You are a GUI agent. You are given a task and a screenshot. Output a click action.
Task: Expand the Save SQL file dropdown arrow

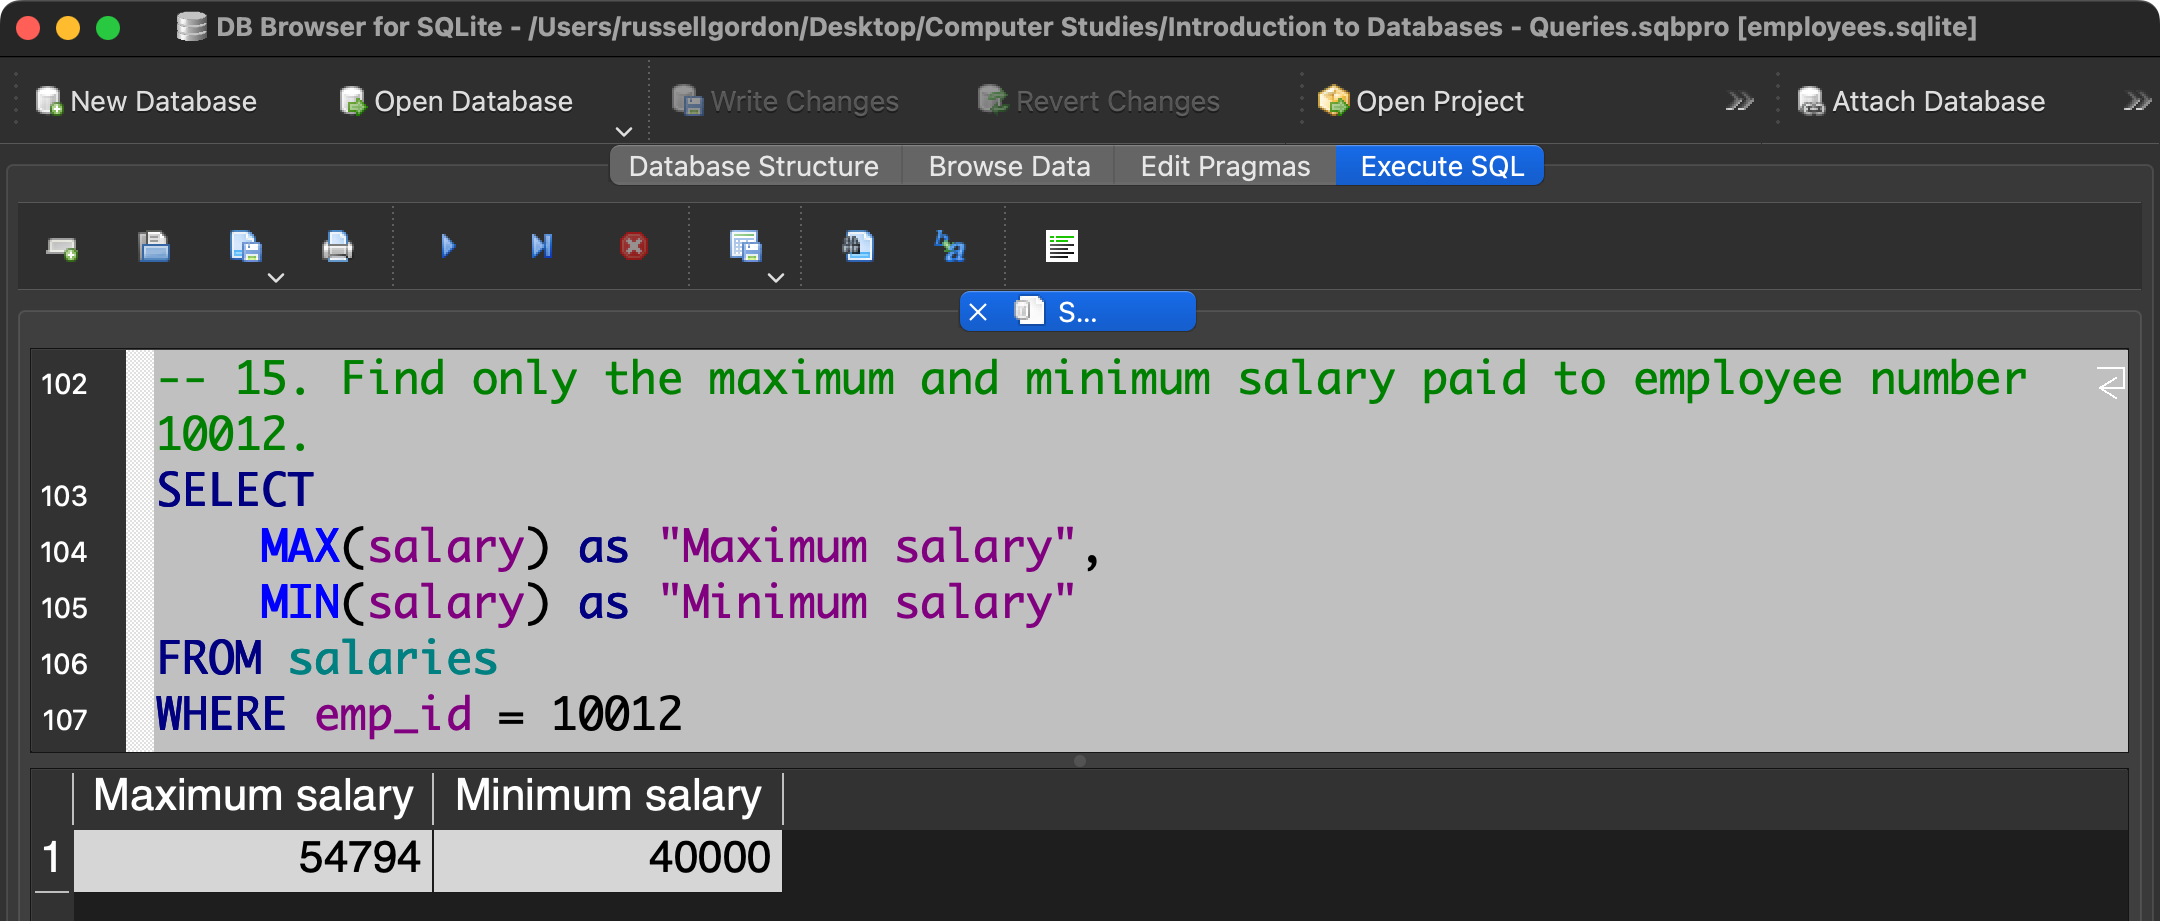point(276,278)
